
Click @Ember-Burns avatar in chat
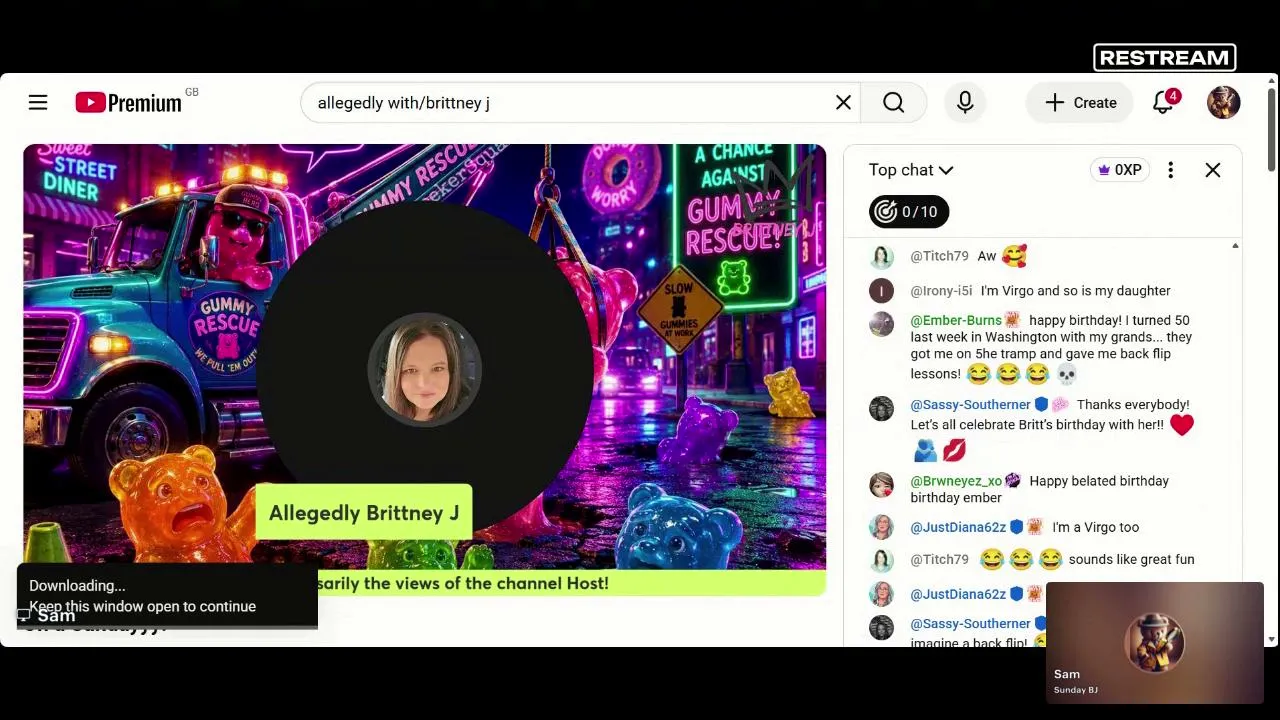click(x=881, y=324)
